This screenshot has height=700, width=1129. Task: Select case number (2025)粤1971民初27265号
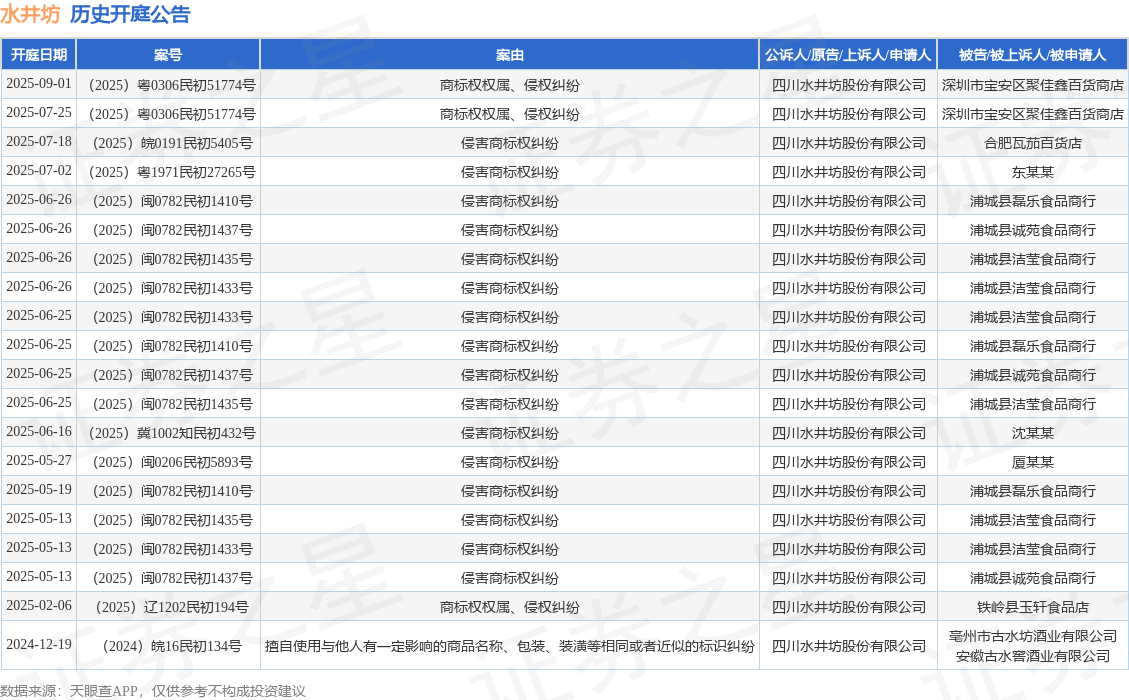click(172, 172)
